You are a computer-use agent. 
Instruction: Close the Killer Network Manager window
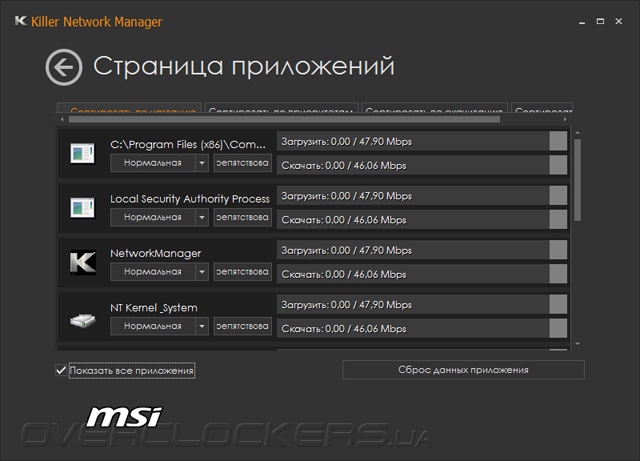point(619,21)
